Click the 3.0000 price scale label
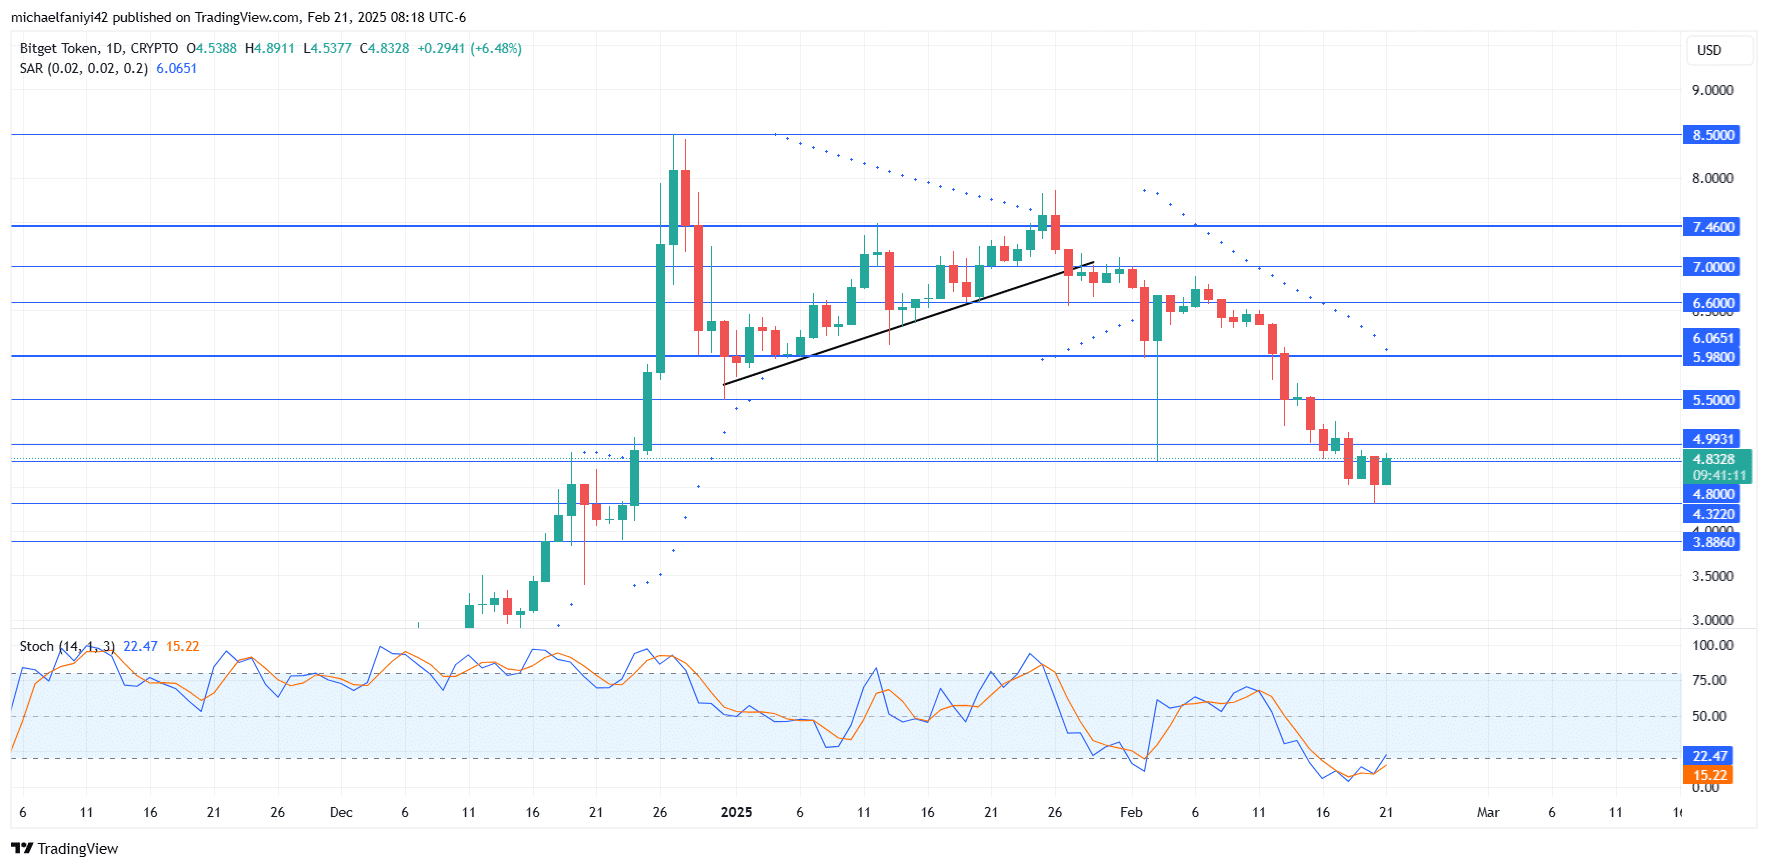The width and height of the screenshot is (1768, 868). [1712, 620]
